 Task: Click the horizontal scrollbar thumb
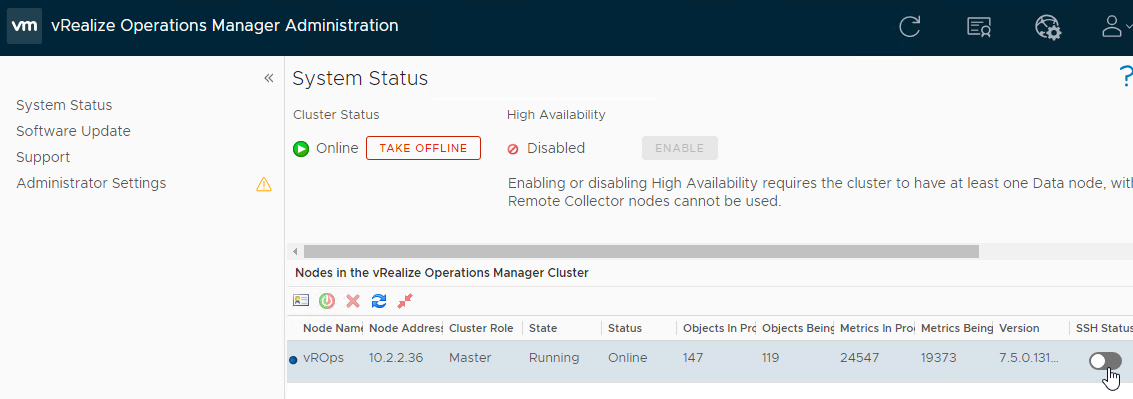click(x=641, y=252)
